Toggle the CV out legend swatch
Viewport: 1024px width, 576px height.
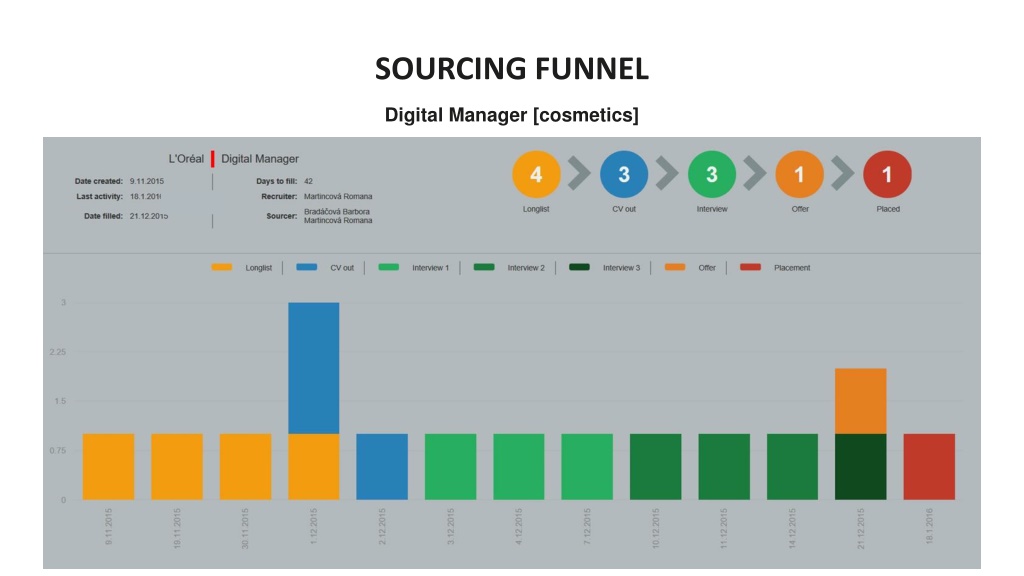click(306, 267)
